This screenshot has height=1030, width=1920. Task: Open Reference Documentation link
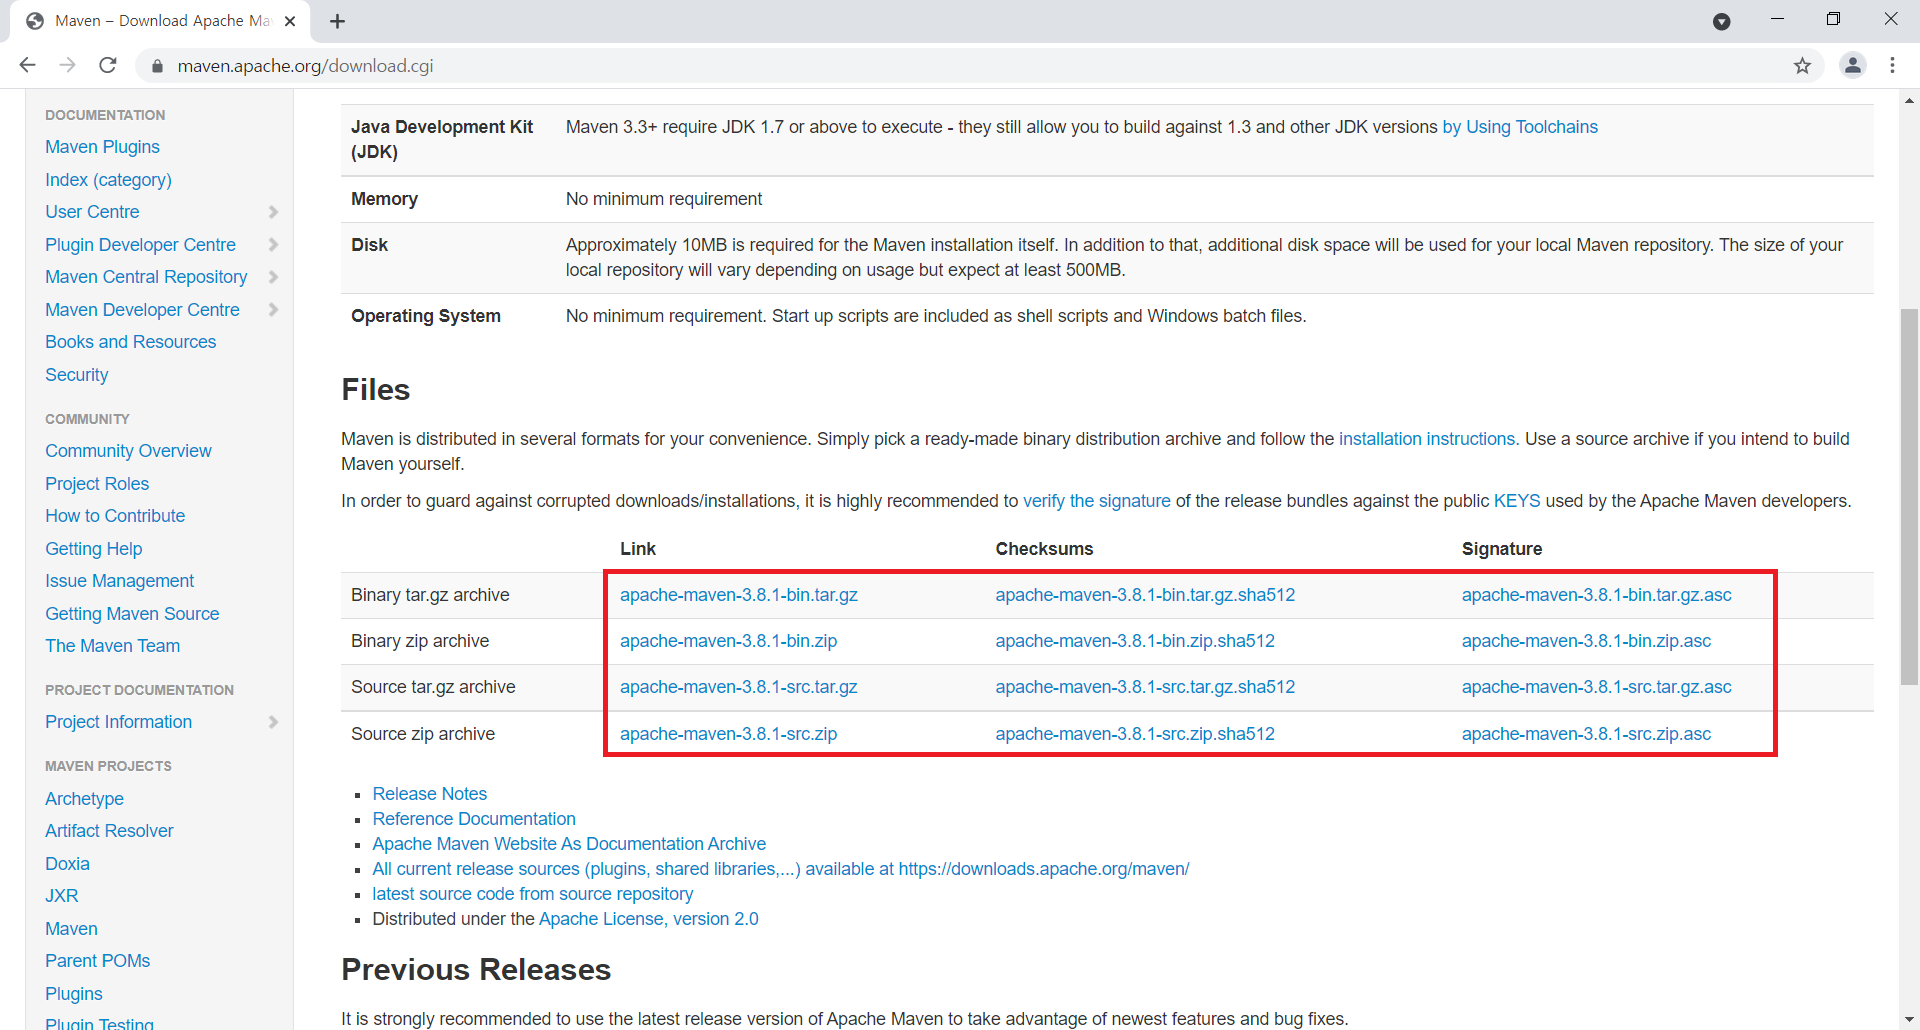point(474,819)
